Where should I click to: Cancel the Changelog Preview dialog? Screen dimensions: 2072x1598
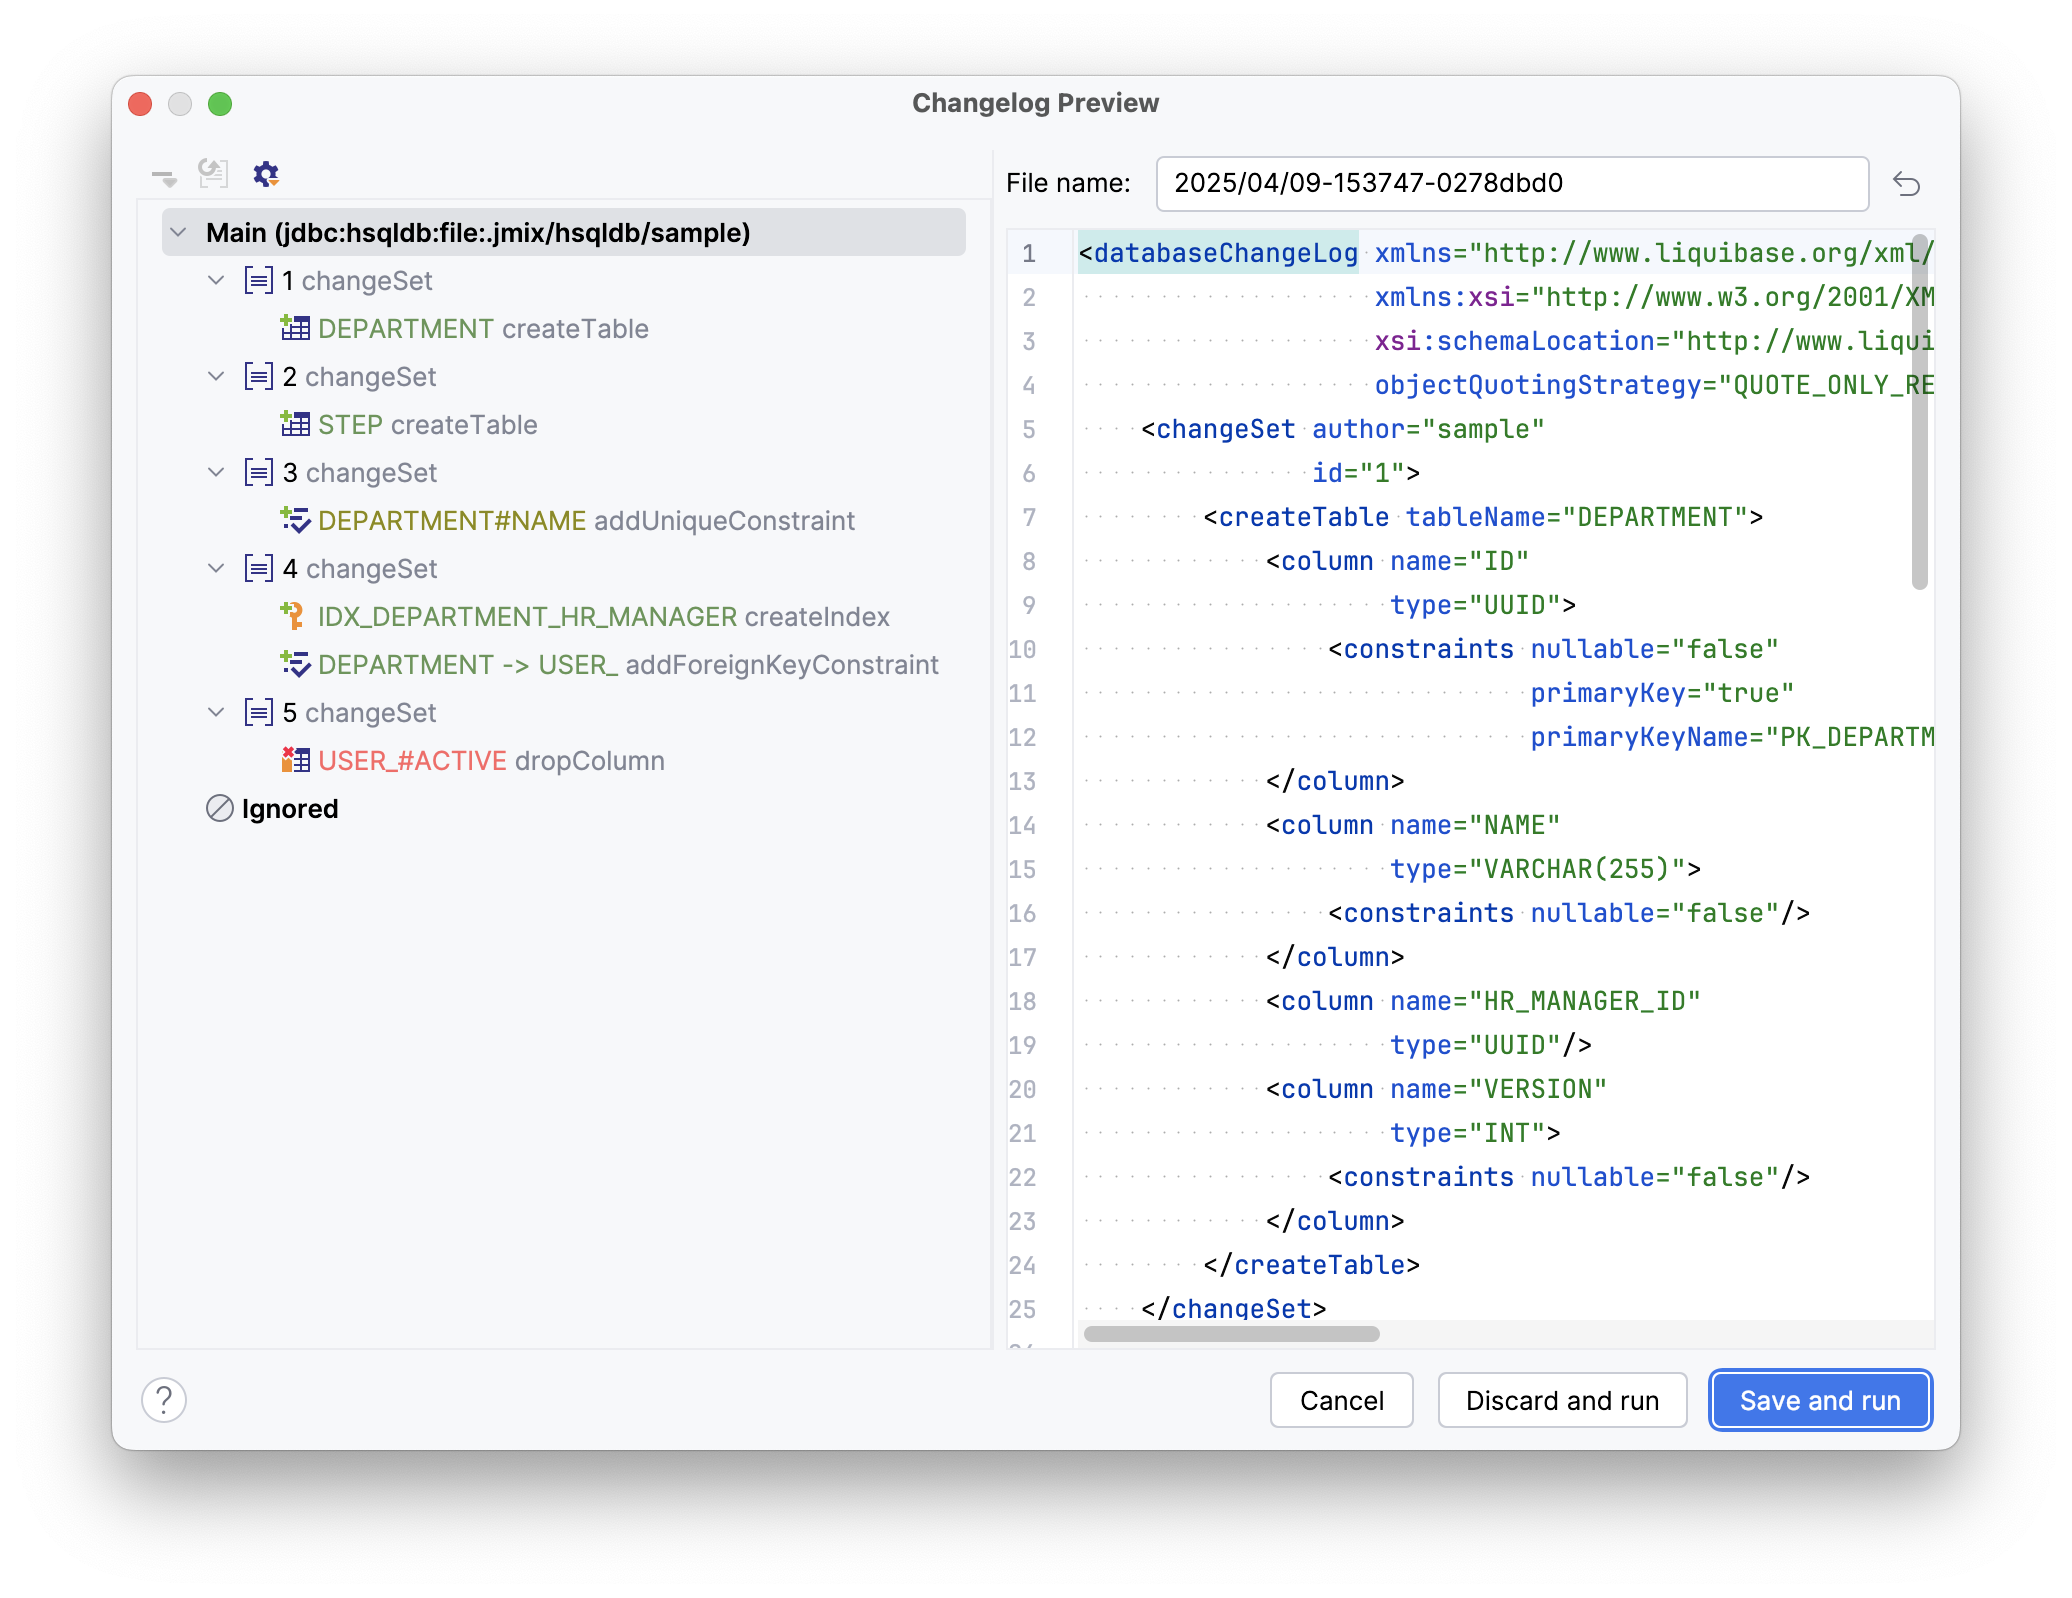point(1341,1400)
